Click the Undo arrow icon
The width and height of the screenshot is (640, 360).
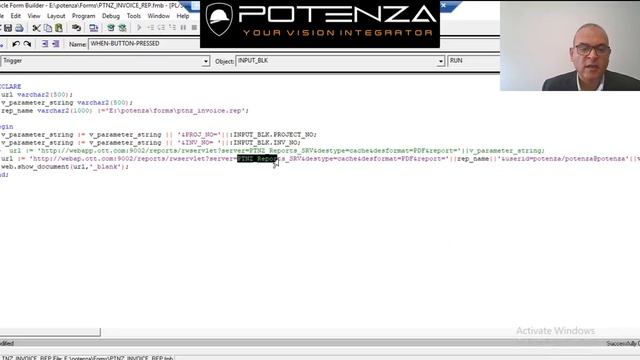(x=16, y=44)
